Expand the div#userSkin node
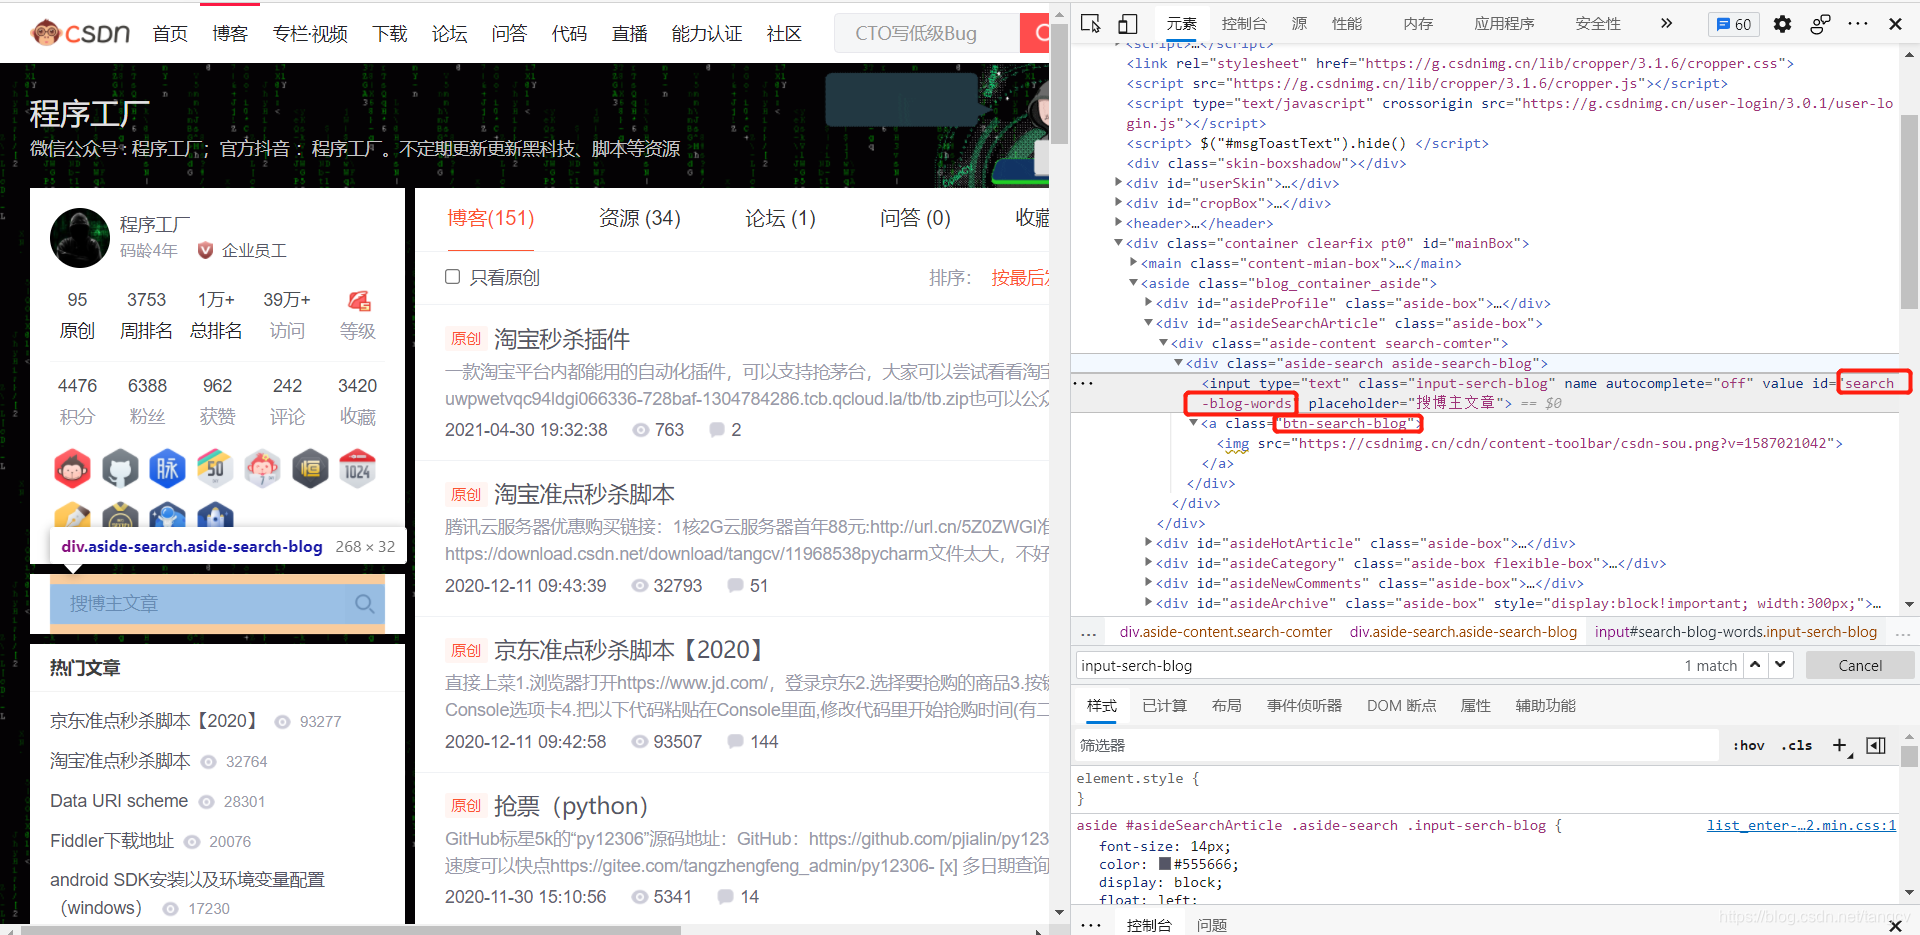Screen dimensions: 1920x935 tap(1119, 183)
